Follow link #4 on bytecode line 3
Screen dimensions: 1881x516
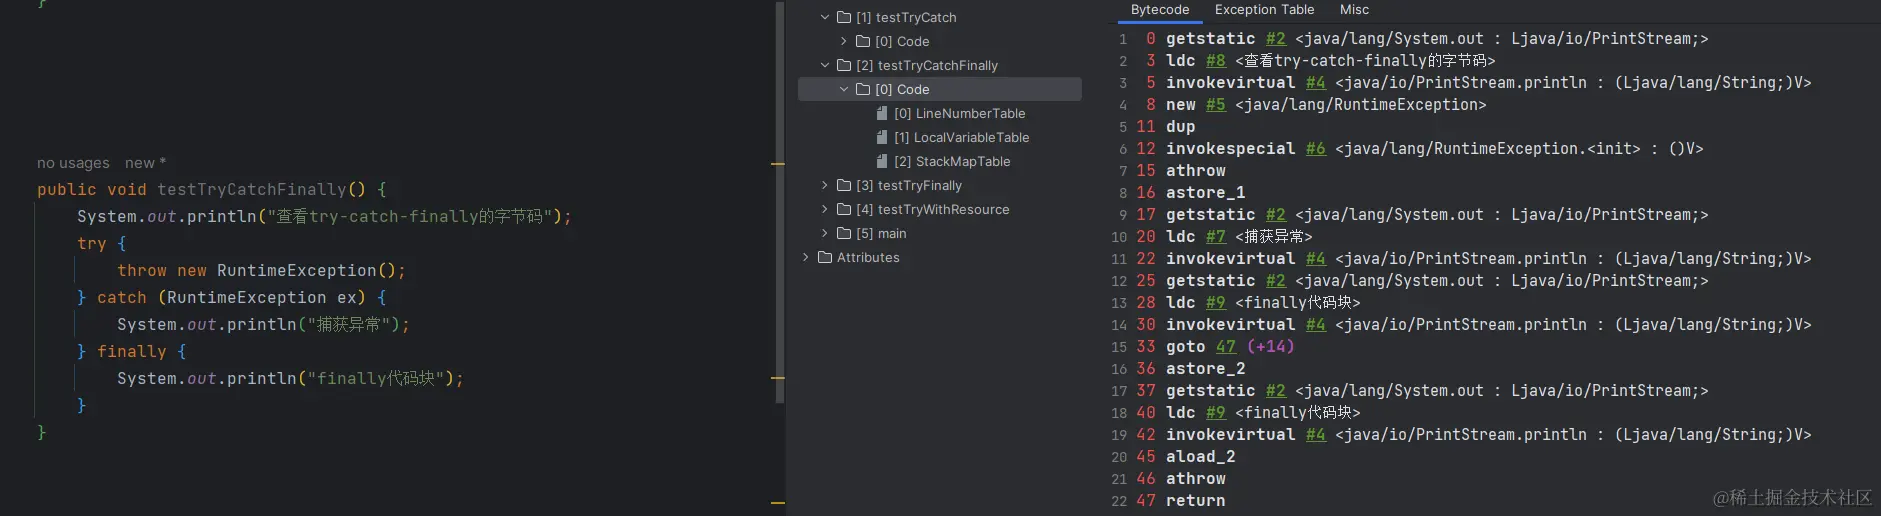tap(1315, 82)
